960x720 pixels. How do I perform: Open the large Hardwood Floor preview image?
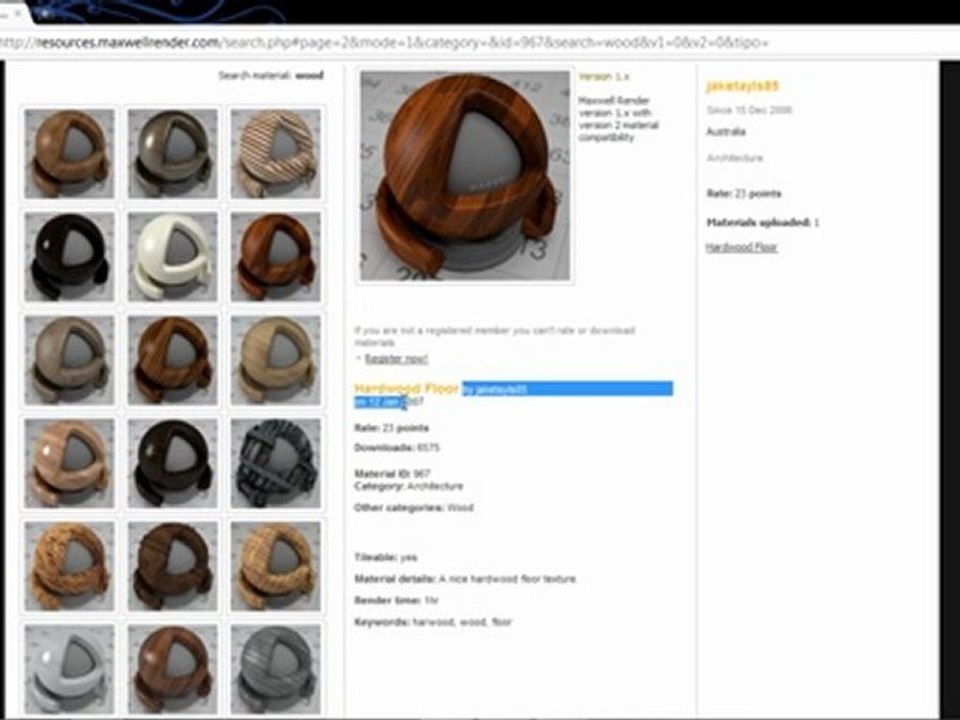point(465,176)
